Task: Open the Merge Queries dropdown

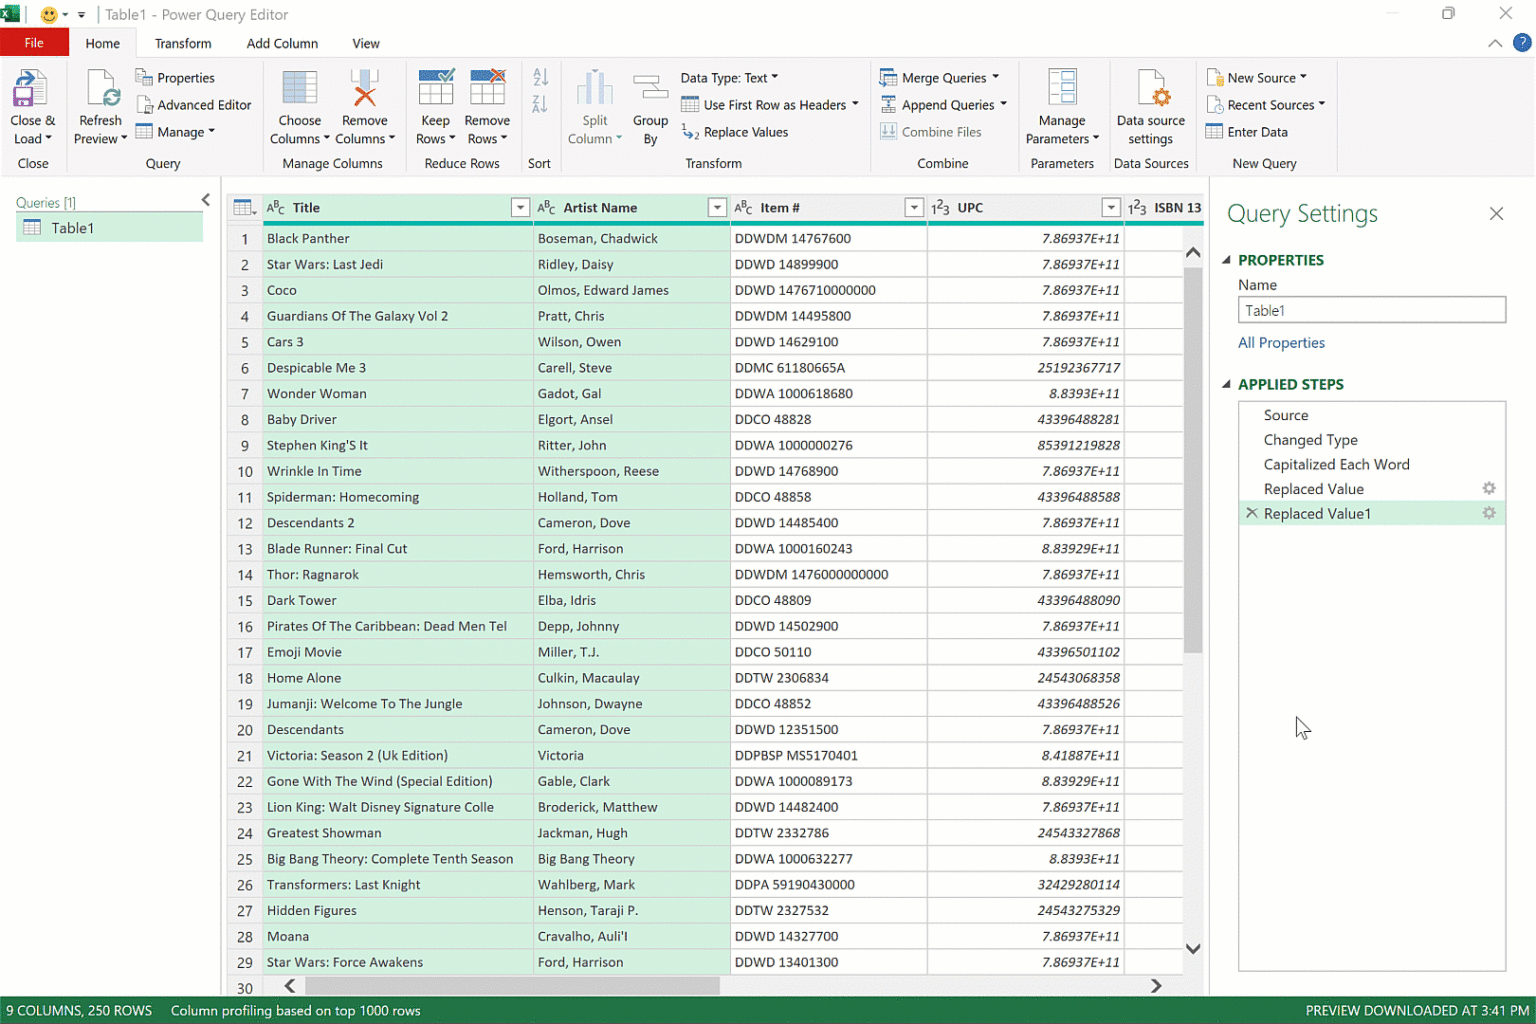Action: [x=995, y=78]
